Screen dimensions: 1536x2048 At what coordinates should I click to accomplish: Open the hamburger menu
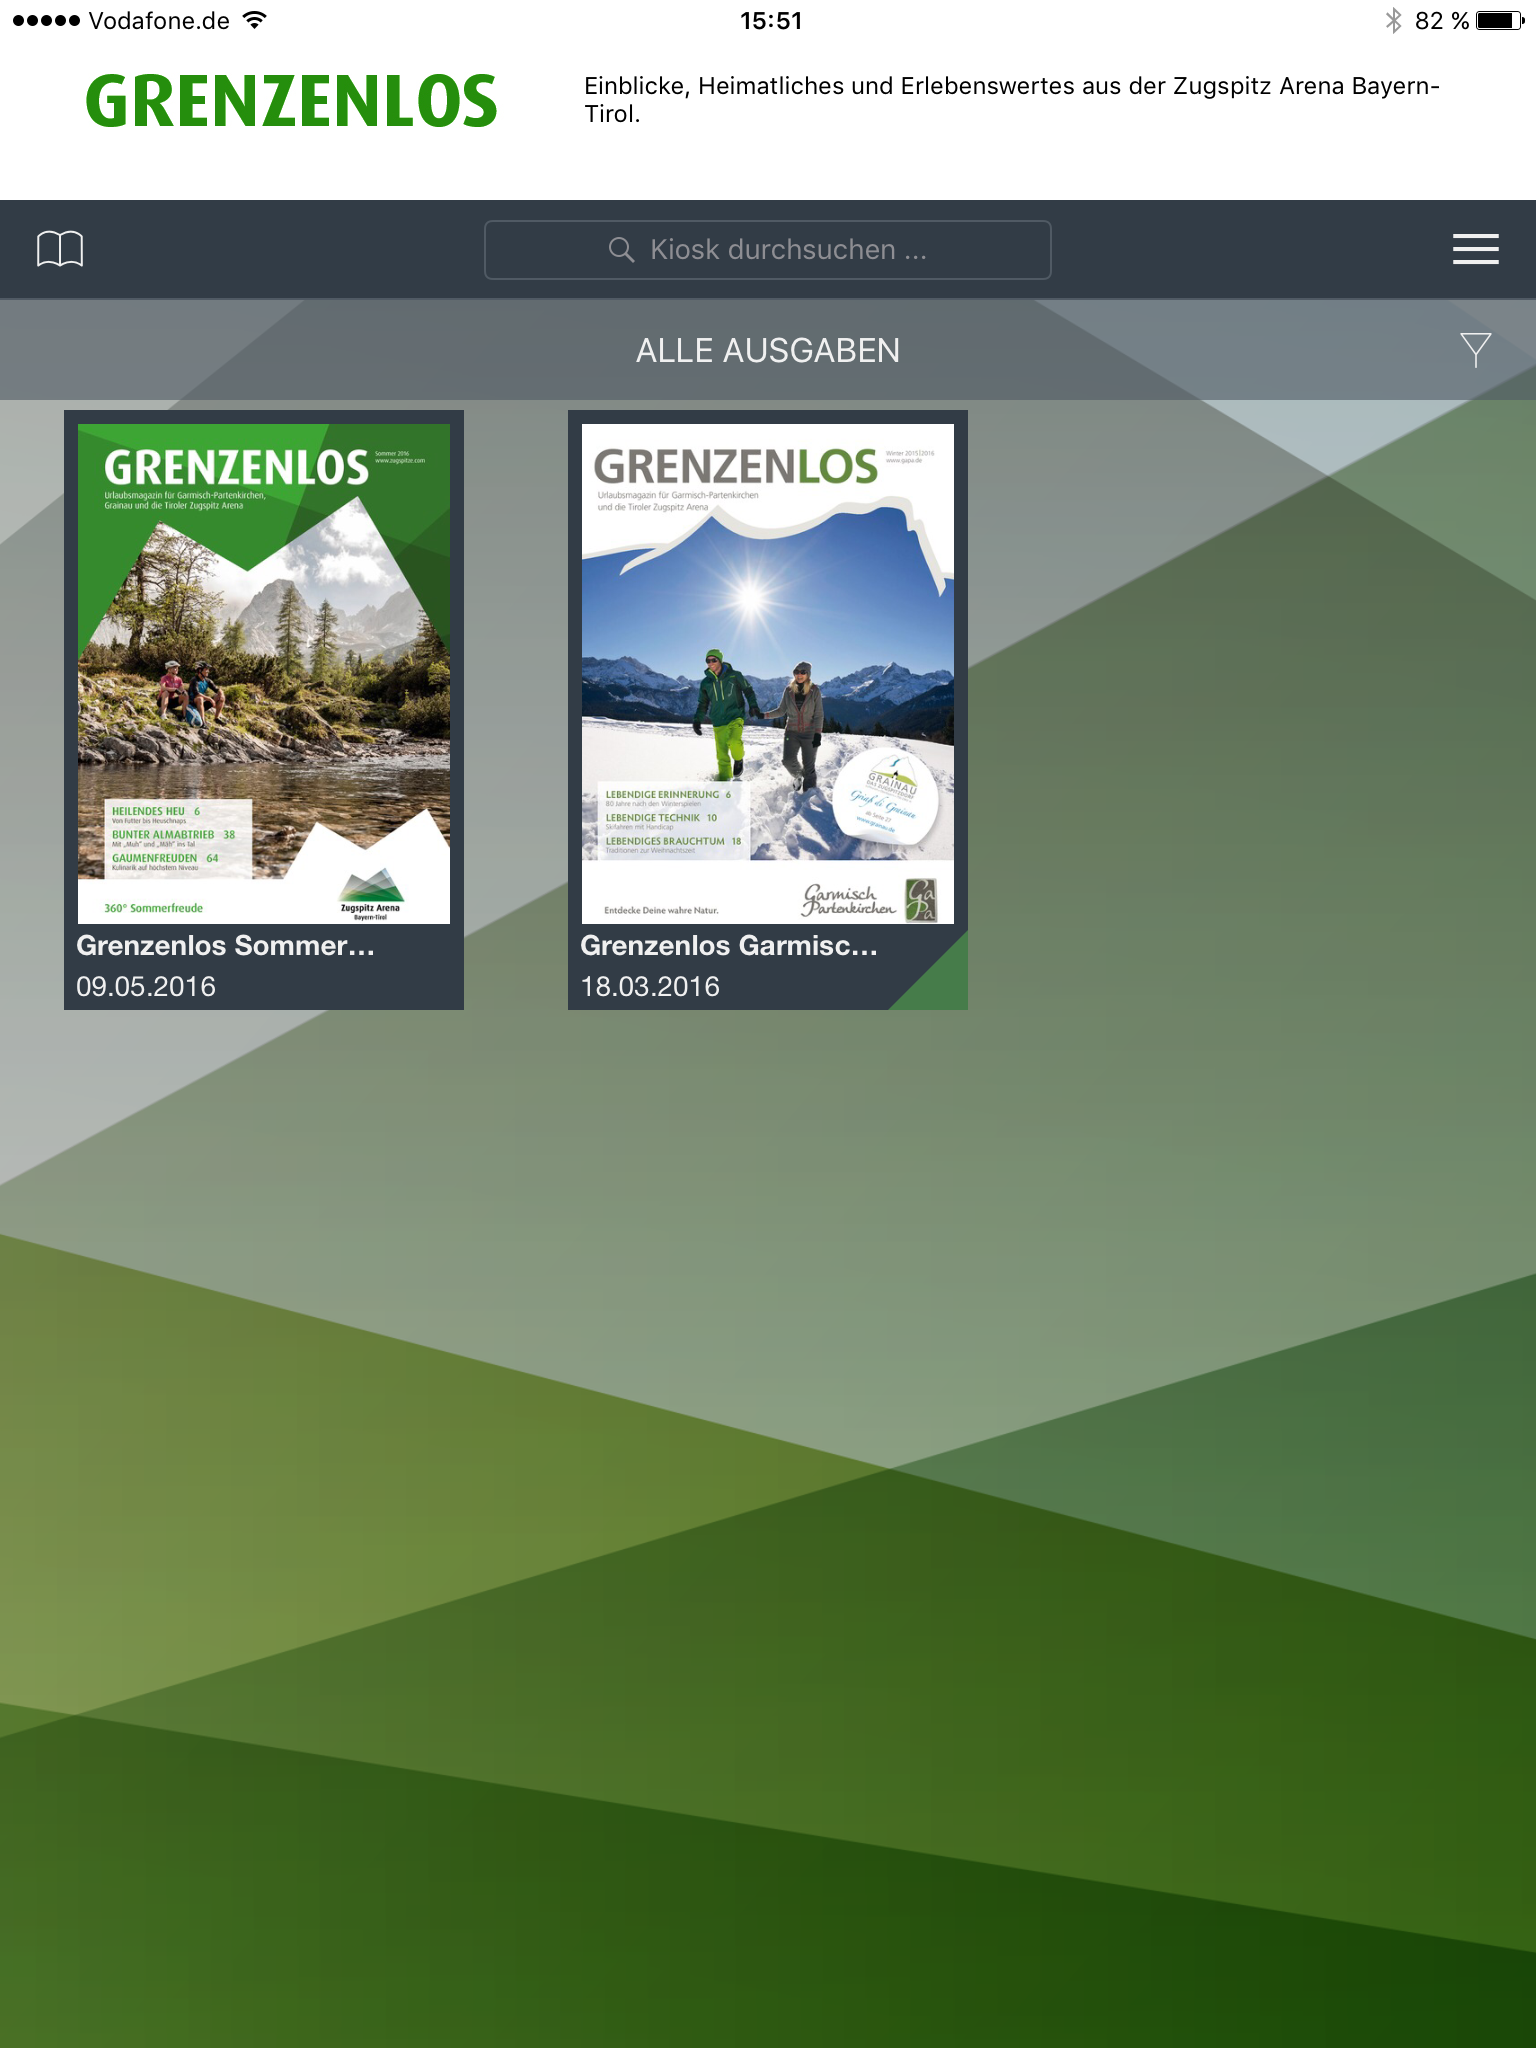[1475, 249]
